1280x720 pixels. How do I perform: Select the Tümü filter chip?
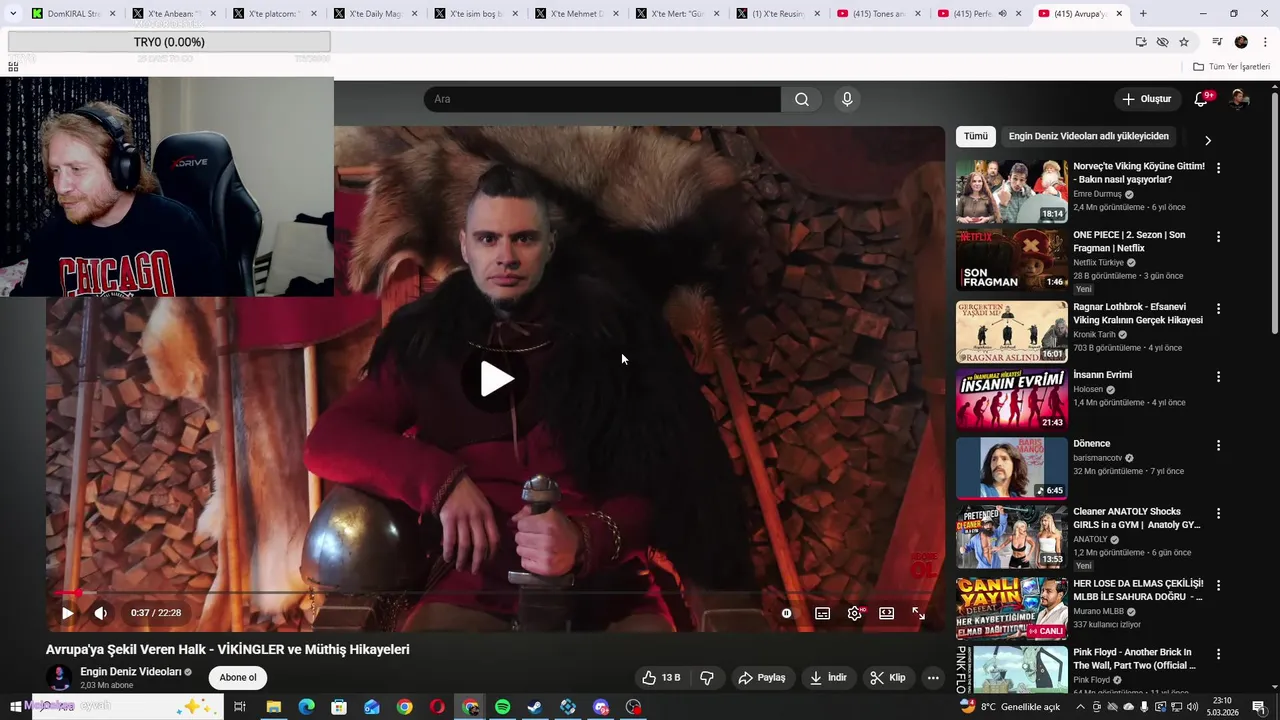[975, 136]
